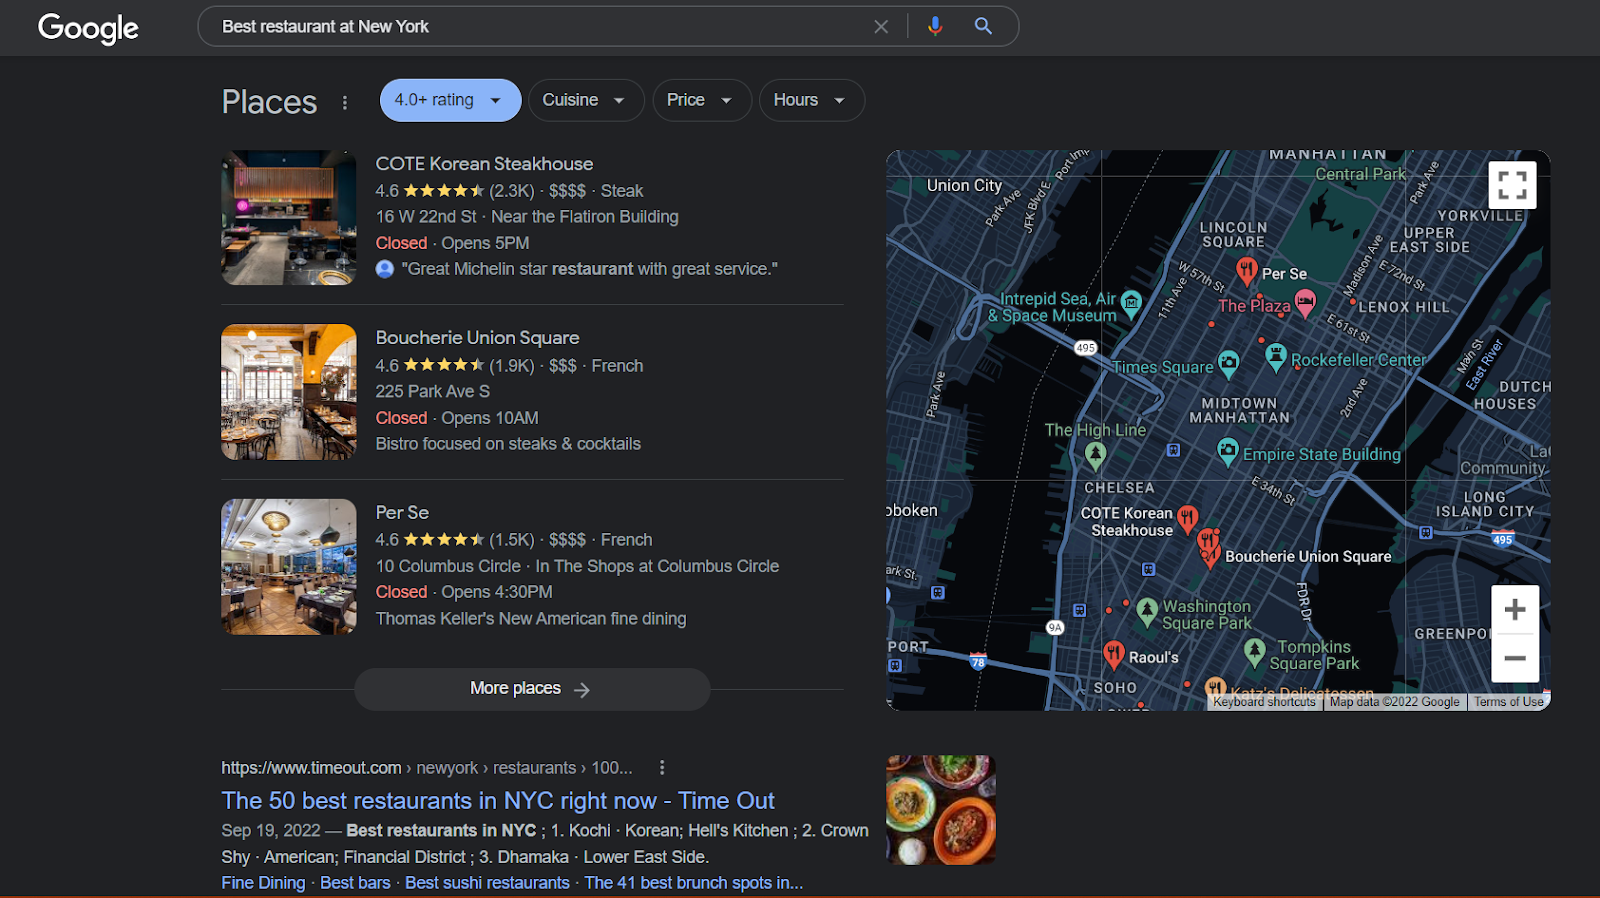The height and width of the screenshot is (898, 1600).
Task: Click the Per Se photo thumbnail
Action: point(289,567)
